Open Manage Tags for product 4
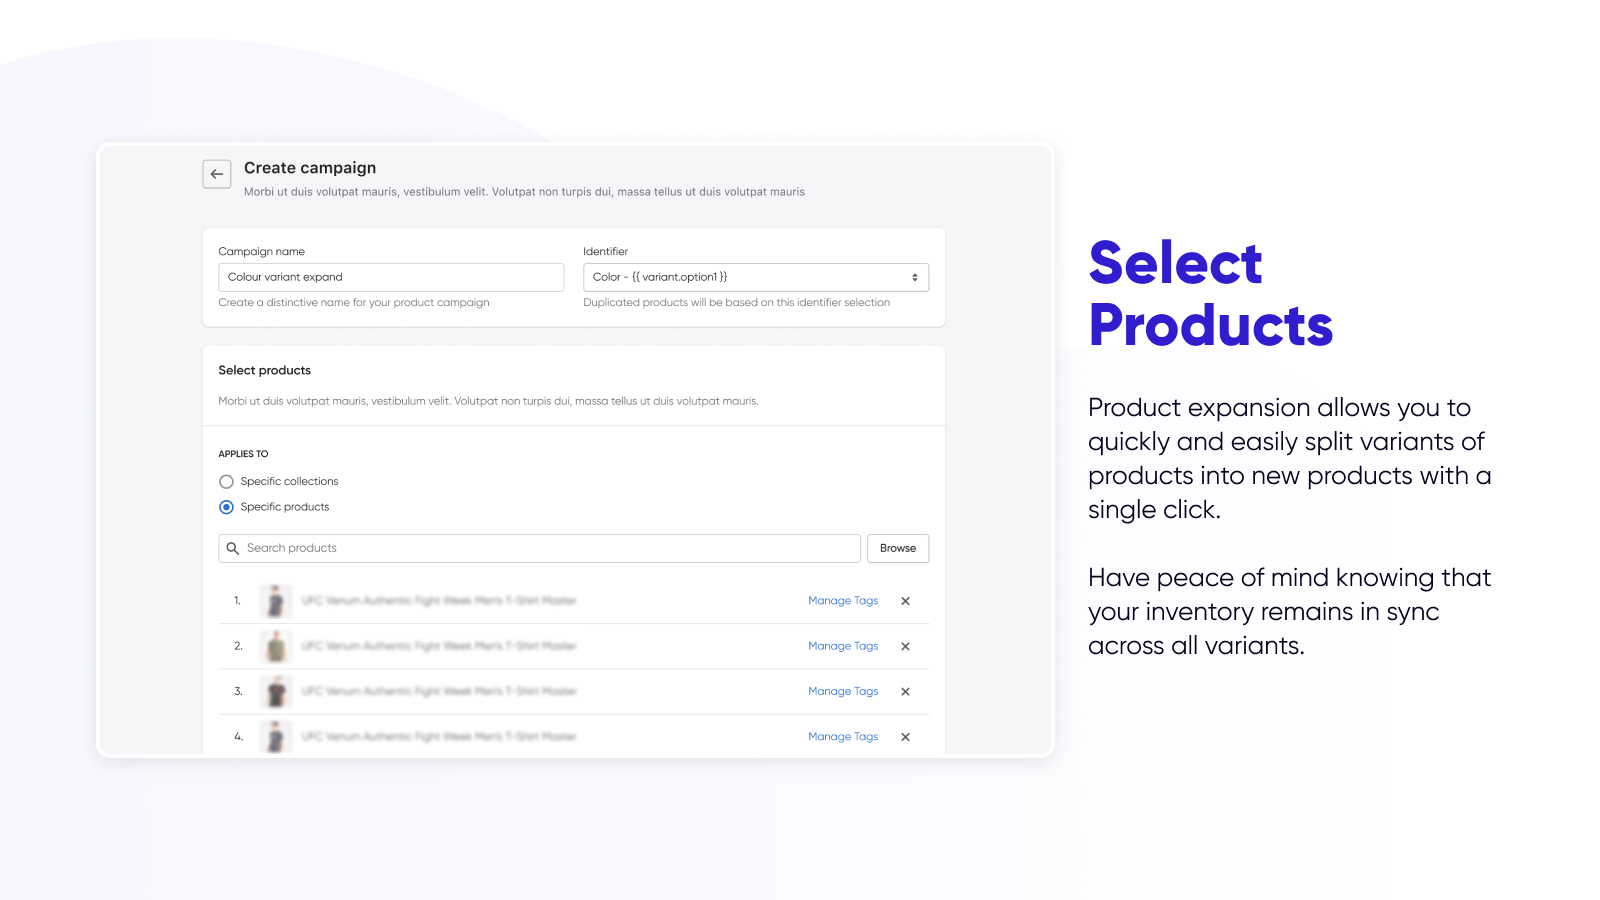Screen dimensions: 1600x900 pos(843,737)
